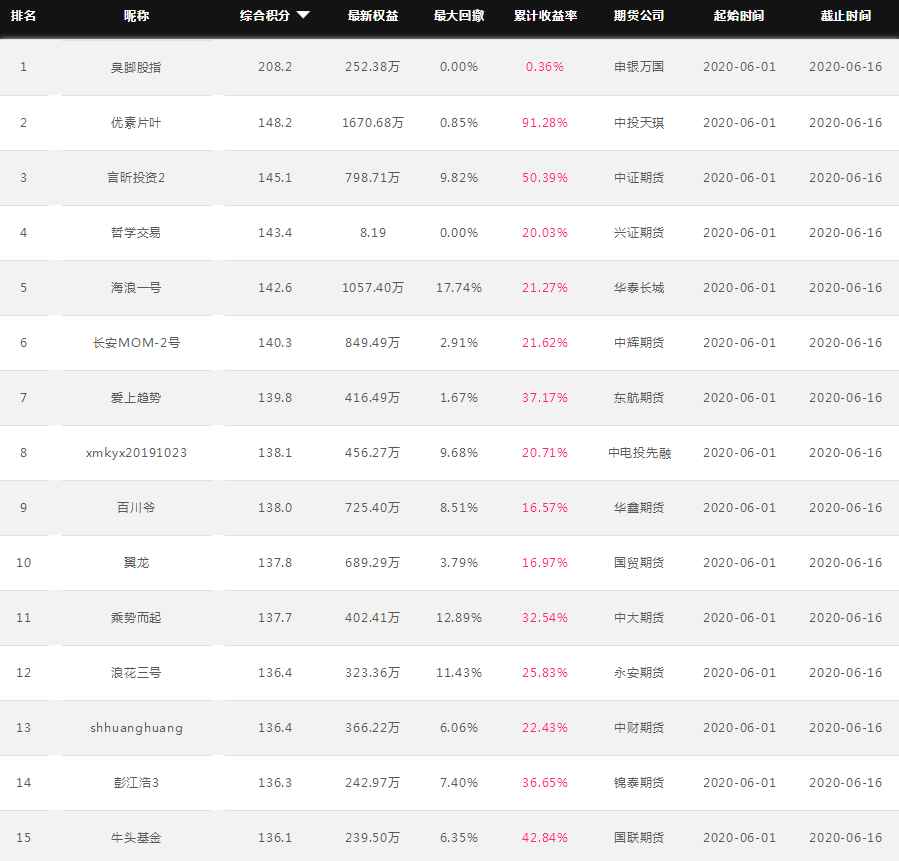
Task: Click the 截止时间 column header
Action: 846,15
